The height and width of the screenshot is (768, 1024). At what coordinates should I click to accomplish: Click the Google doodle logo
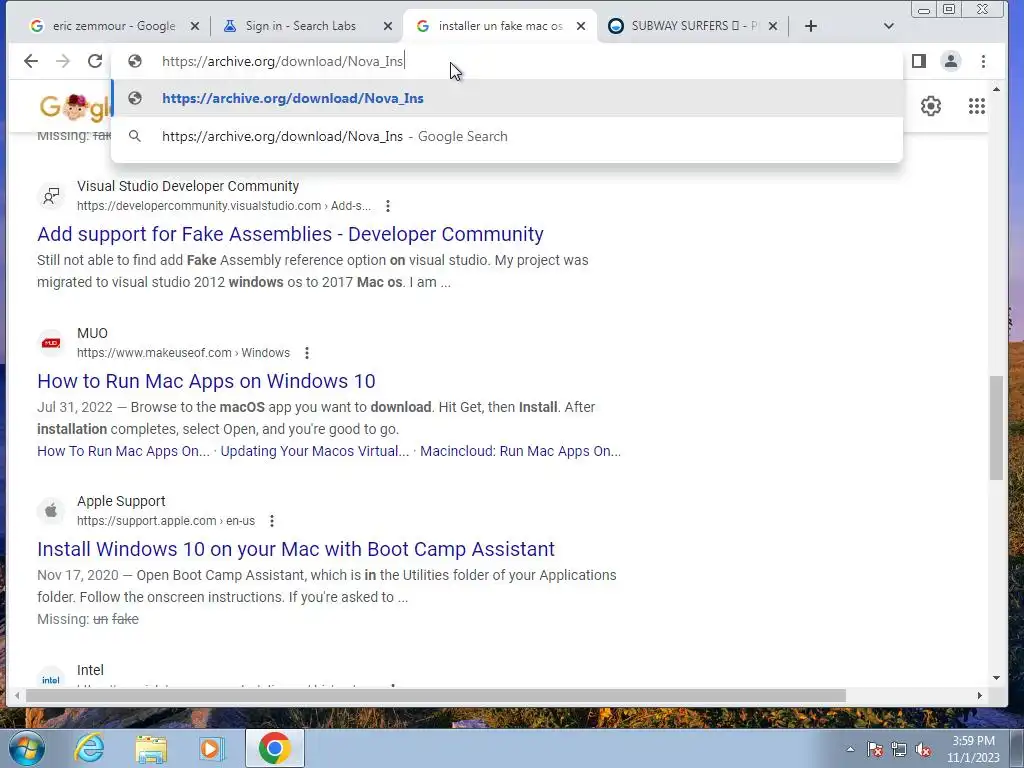[x=74, y=106]
